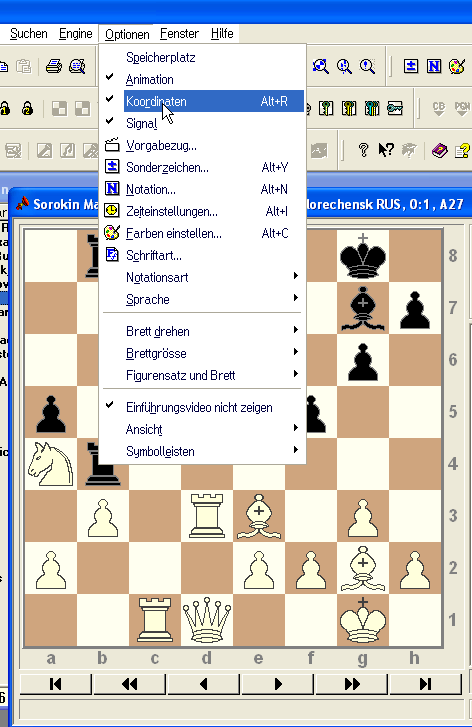Click the white queen on d1
The width and height of the screenshot is (472, 727).
point(207,620)
